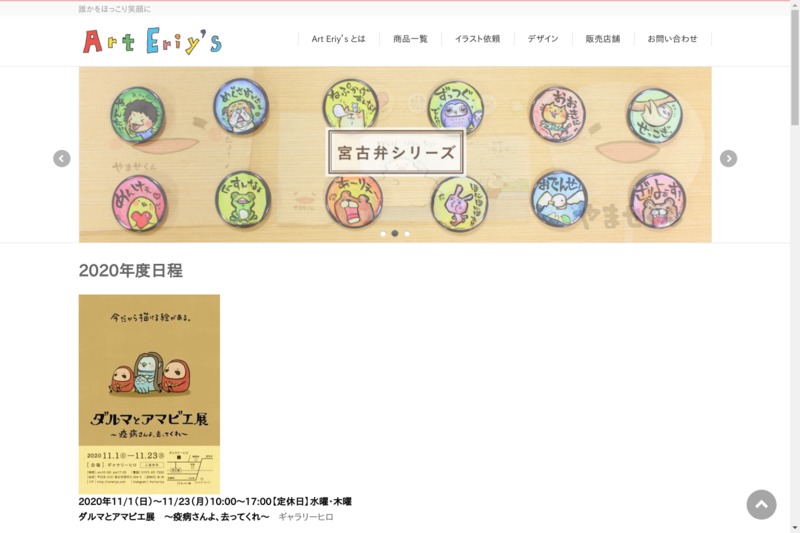Go to the イラスト依頼 page

click(478, 39)
